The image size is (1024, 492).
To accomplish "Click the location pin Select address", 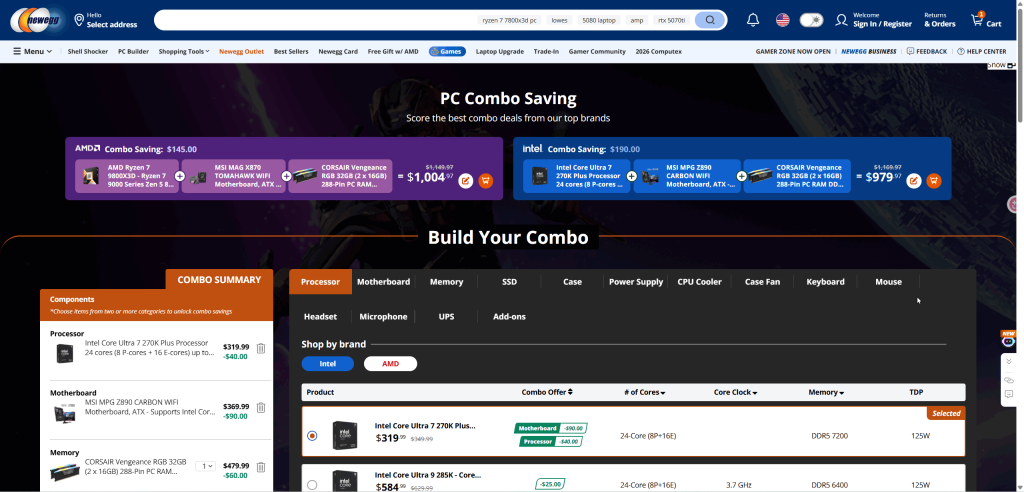I will click(x=105, y=20).
